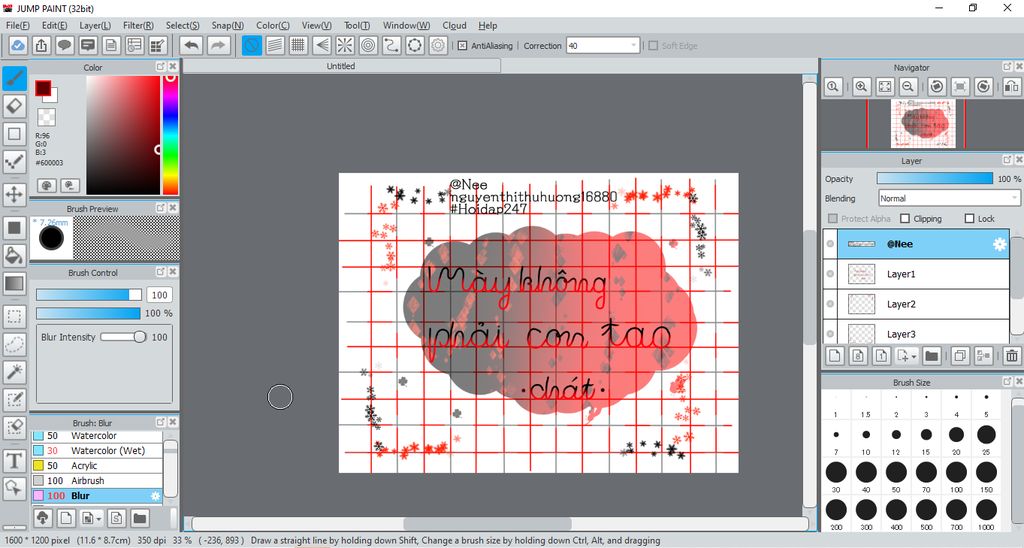Toggle the AntiAliasing checkbox

click(462, 46)
